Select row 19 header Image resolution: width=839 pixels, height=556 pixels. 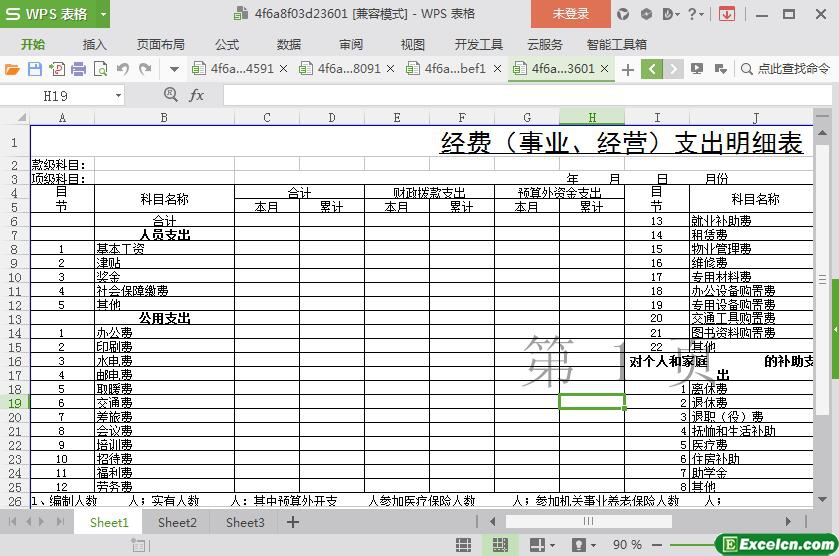click(15, 403)
